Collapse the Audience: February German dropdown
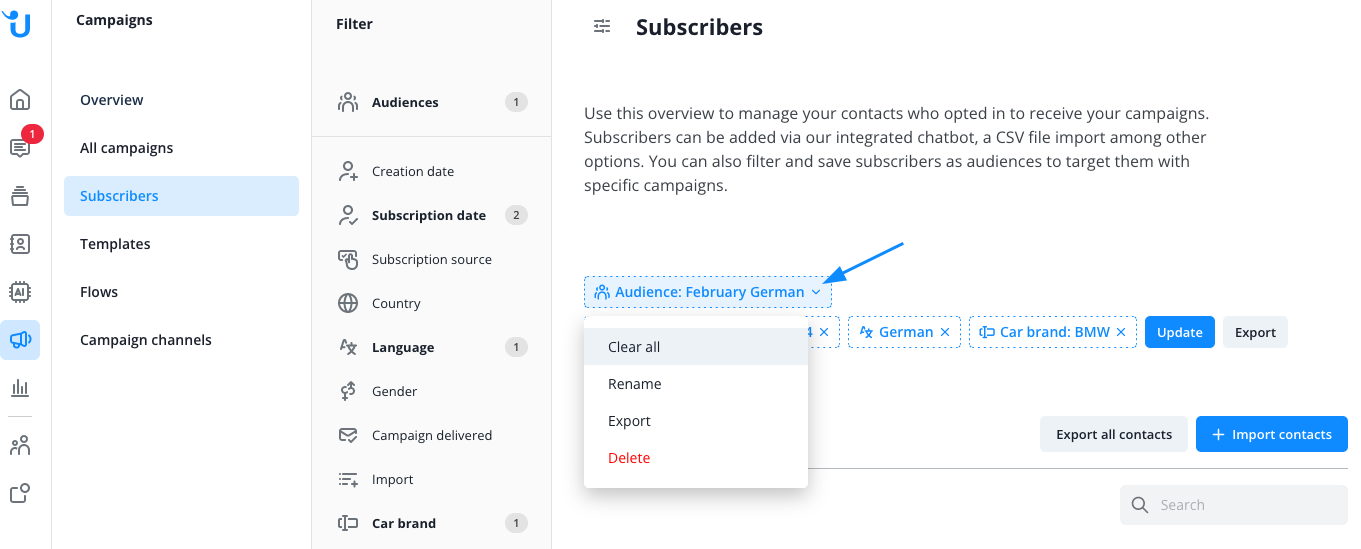Screen dimensions: 1361x549 click(x=816, y=292)
